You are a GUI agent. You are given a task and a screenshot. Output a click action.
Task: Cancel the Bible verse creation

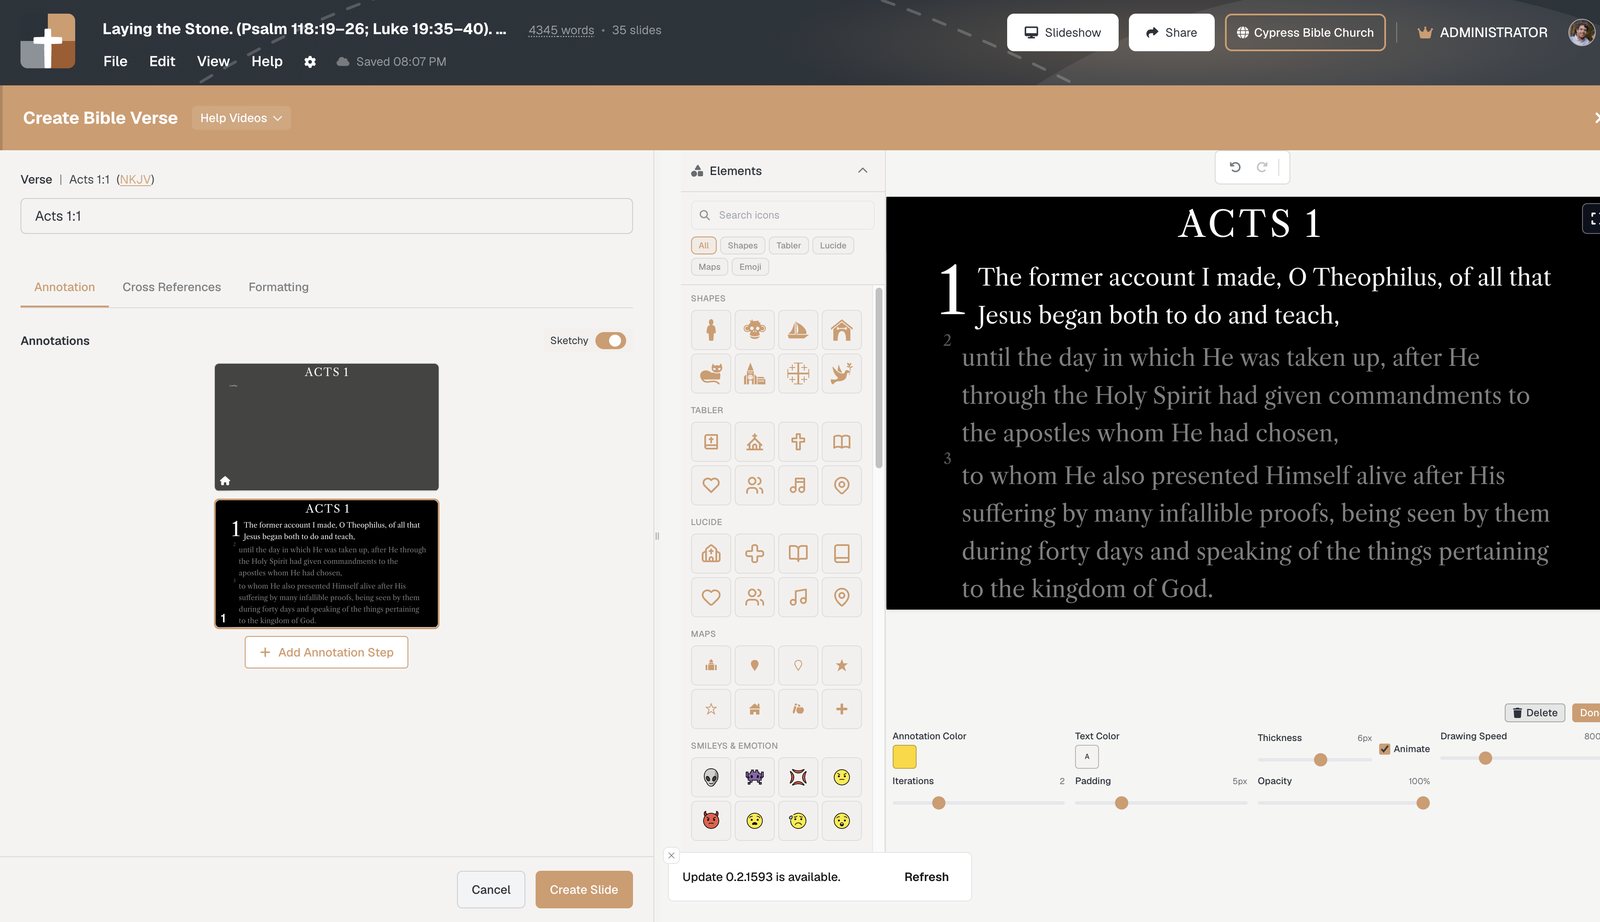(491, 890)
